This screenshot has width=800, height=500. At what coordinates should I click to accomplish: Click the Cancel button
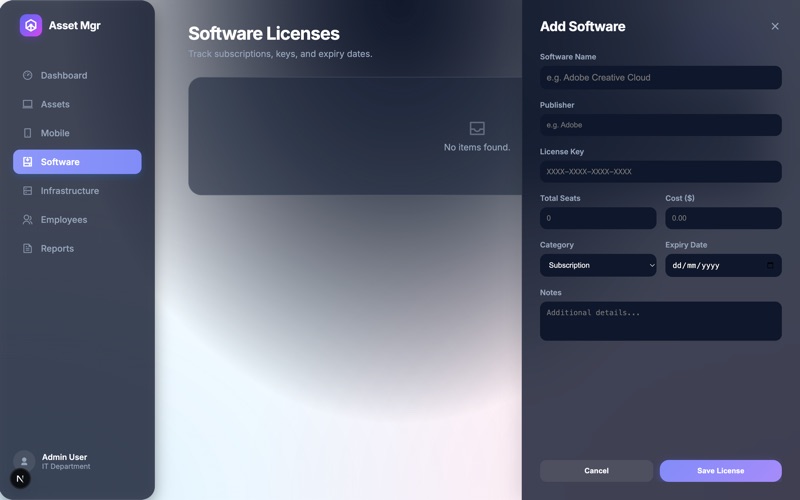(596, 470)
